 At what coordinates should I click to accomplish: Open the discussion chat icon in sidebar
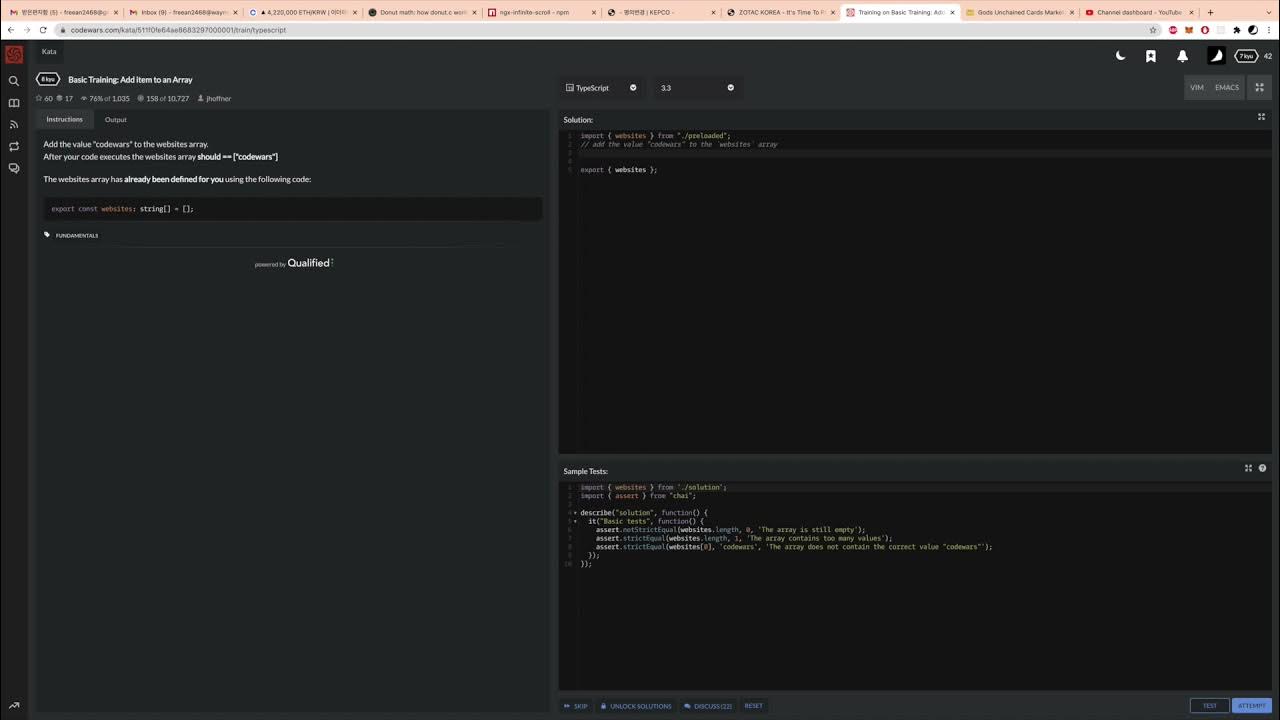coord(14,169)
